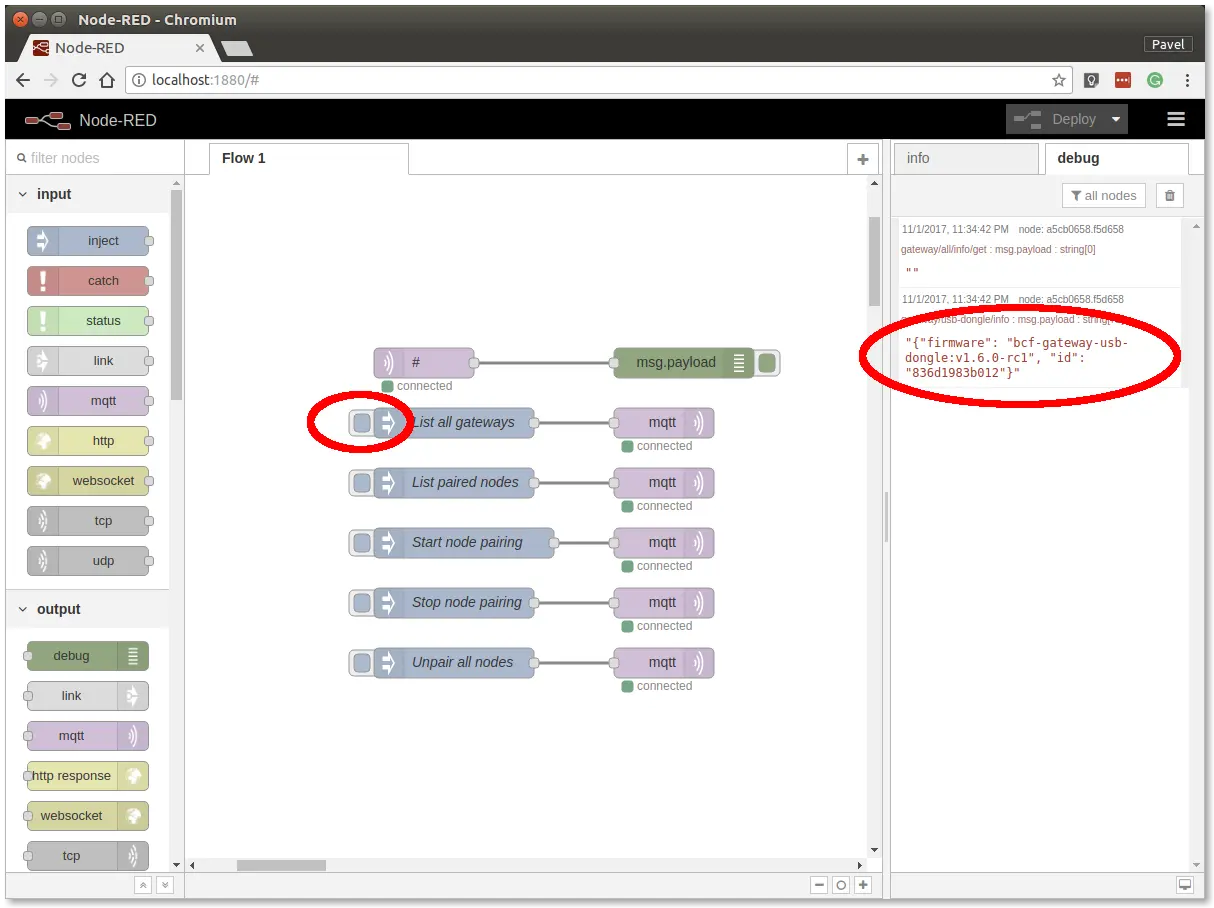Close the Node-RED browser tab
The height and width of the screenshot is (908, 1214).
pos(200,47)
